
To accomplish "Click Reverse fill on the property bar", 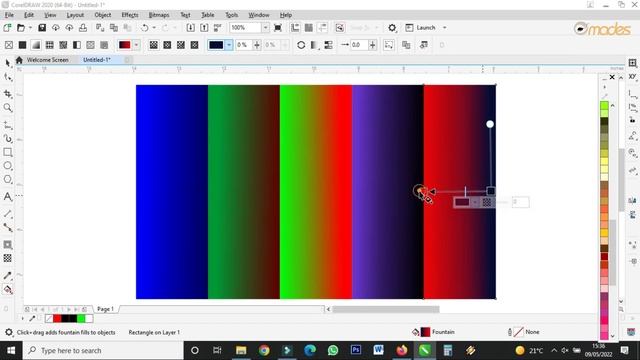I will (301, 45).
